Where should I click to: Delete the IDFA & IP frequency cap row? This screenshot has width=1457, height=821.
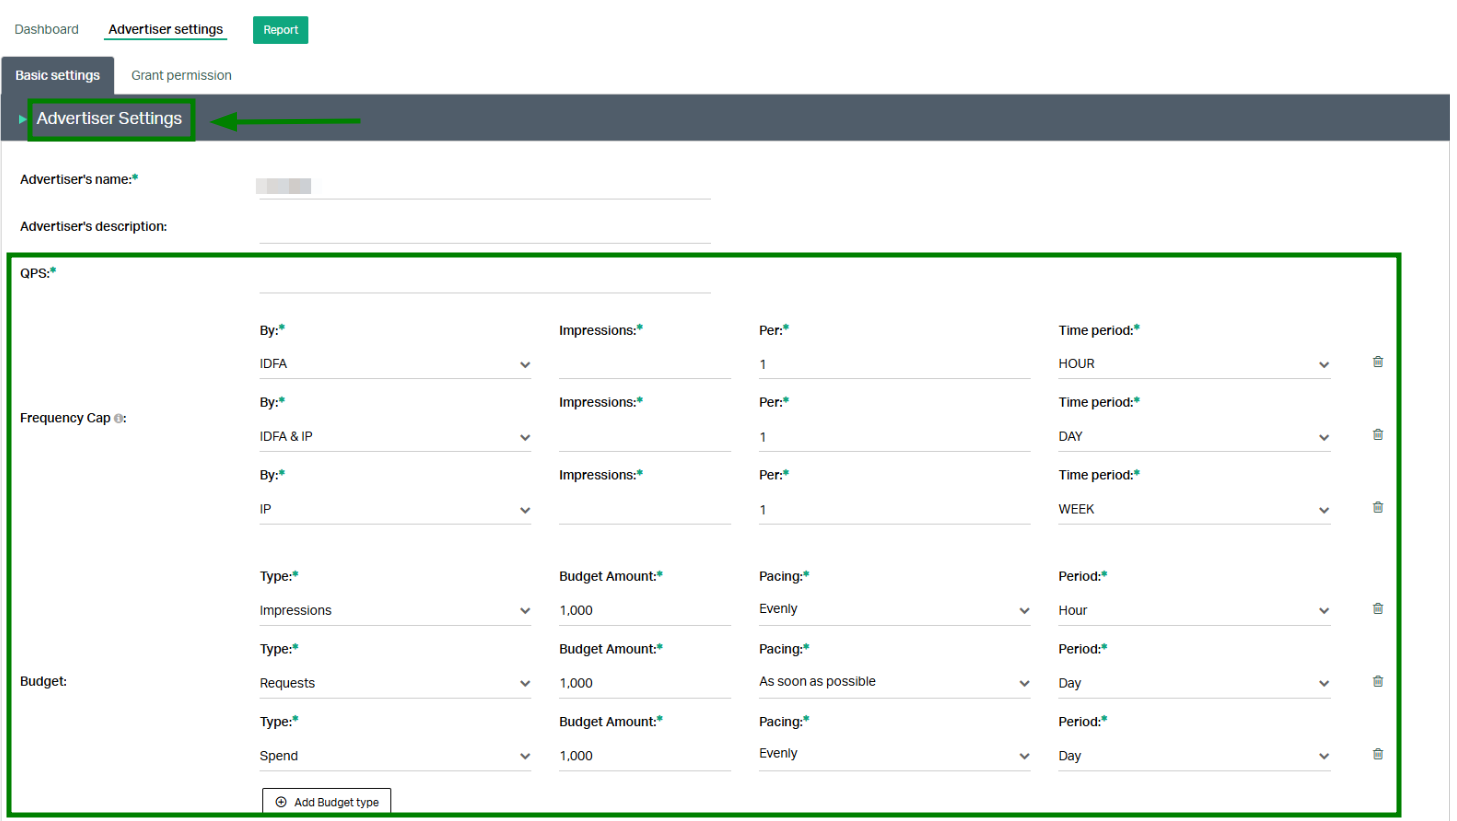pyautogui.click(x=1377, y=435)
